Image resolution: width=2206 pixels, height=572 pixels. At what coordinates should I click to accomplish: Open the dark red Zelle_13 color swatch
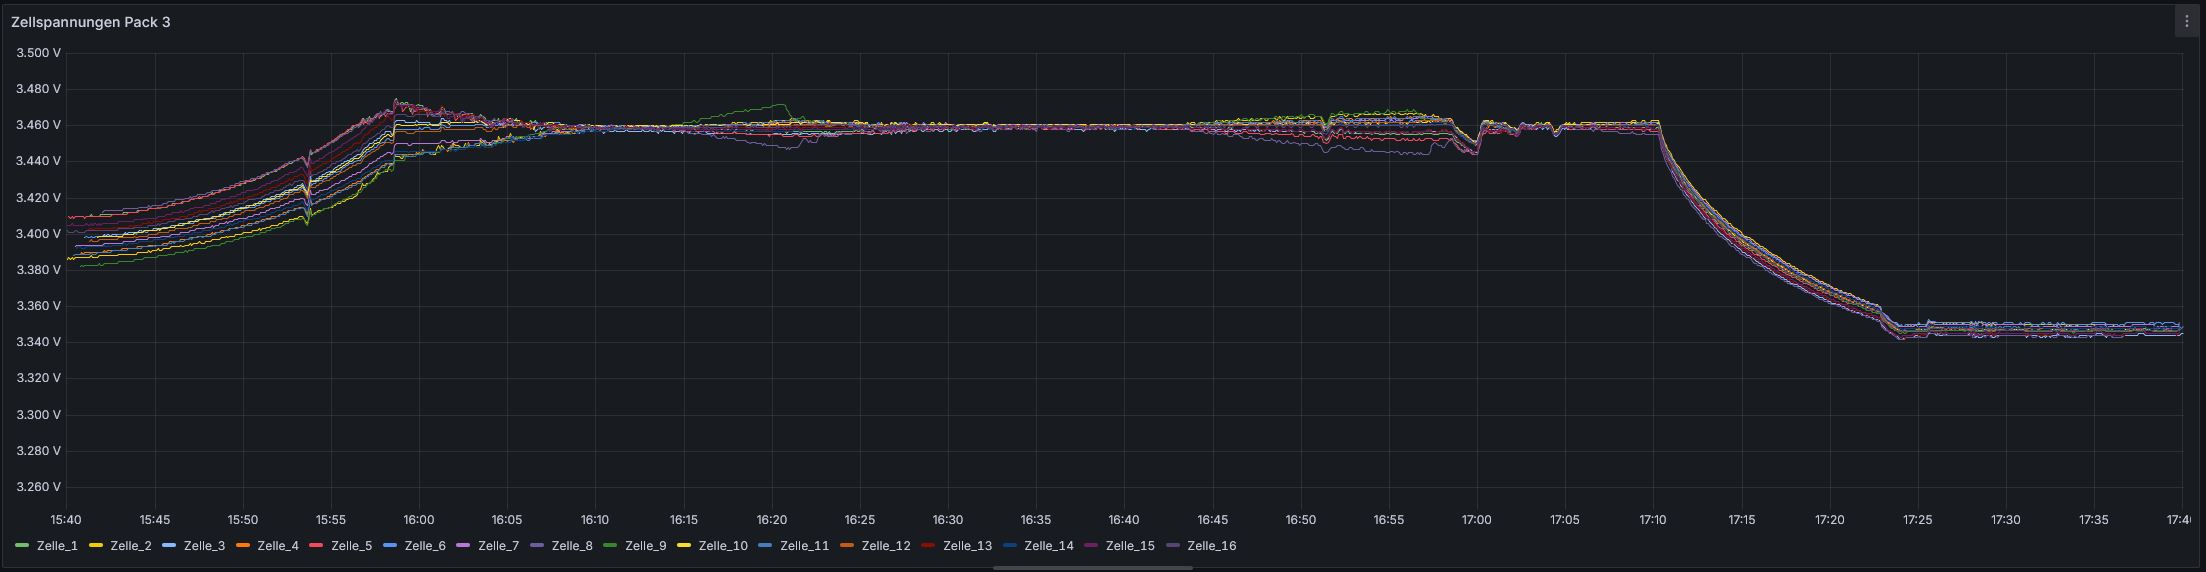click(x=928, y=546)
